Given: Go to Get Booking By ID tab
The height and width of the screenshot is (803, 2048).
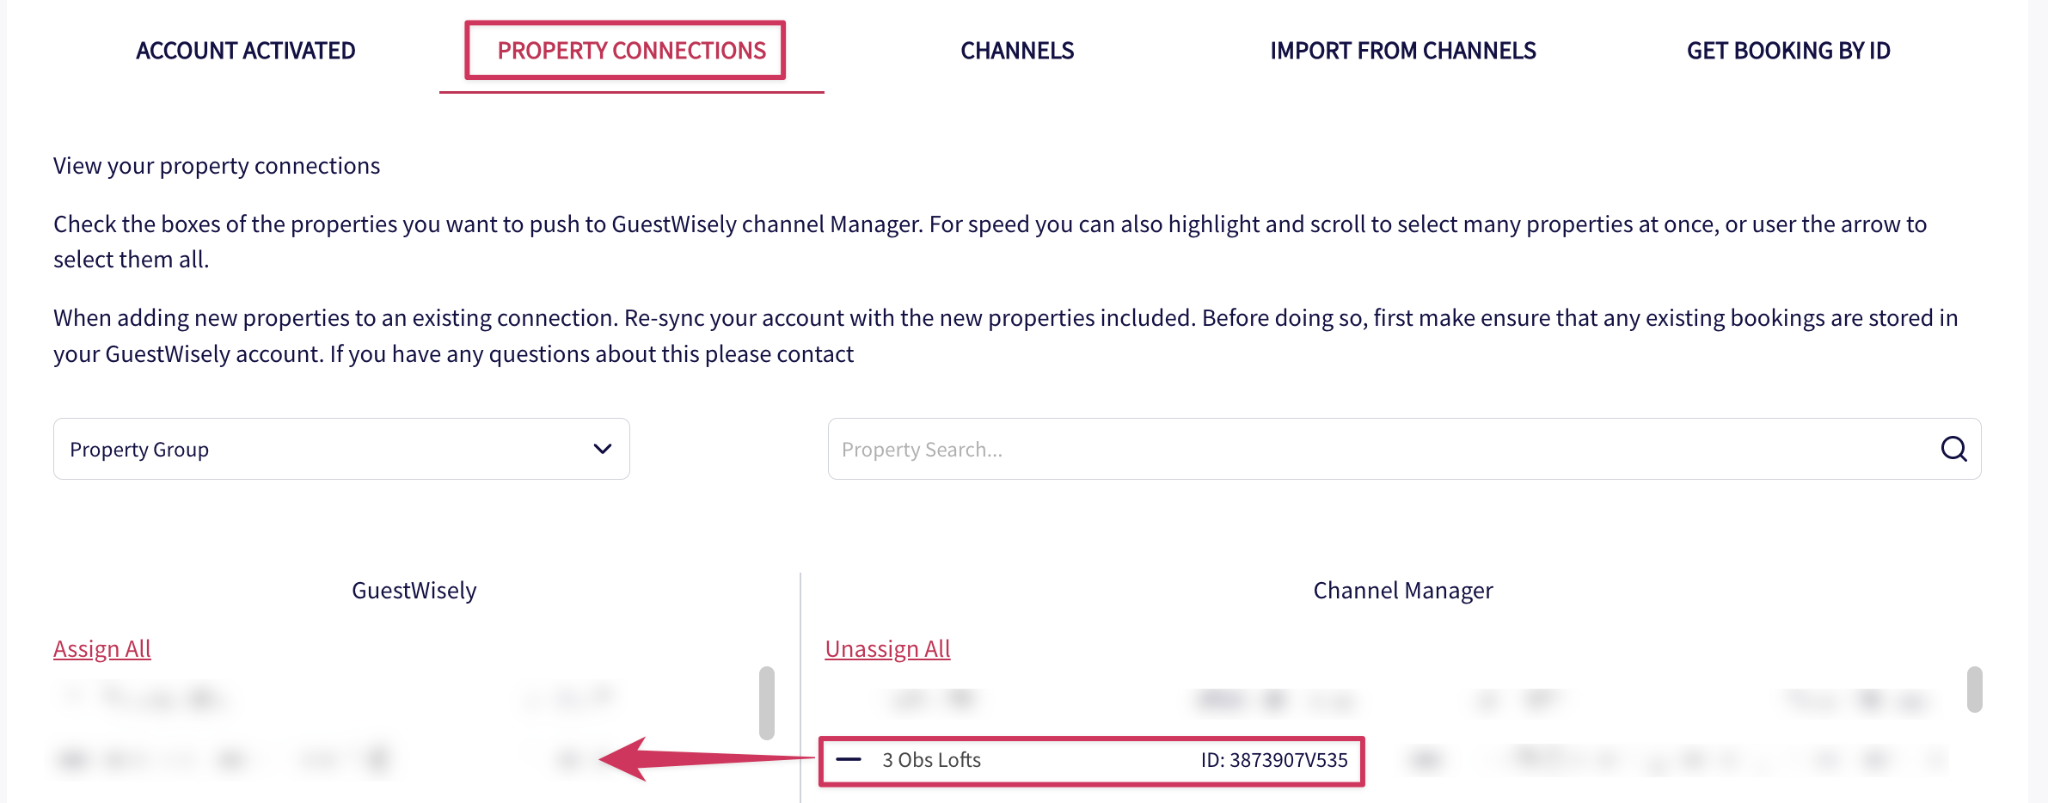Looking at the screenshot, I should [1788, 51].
